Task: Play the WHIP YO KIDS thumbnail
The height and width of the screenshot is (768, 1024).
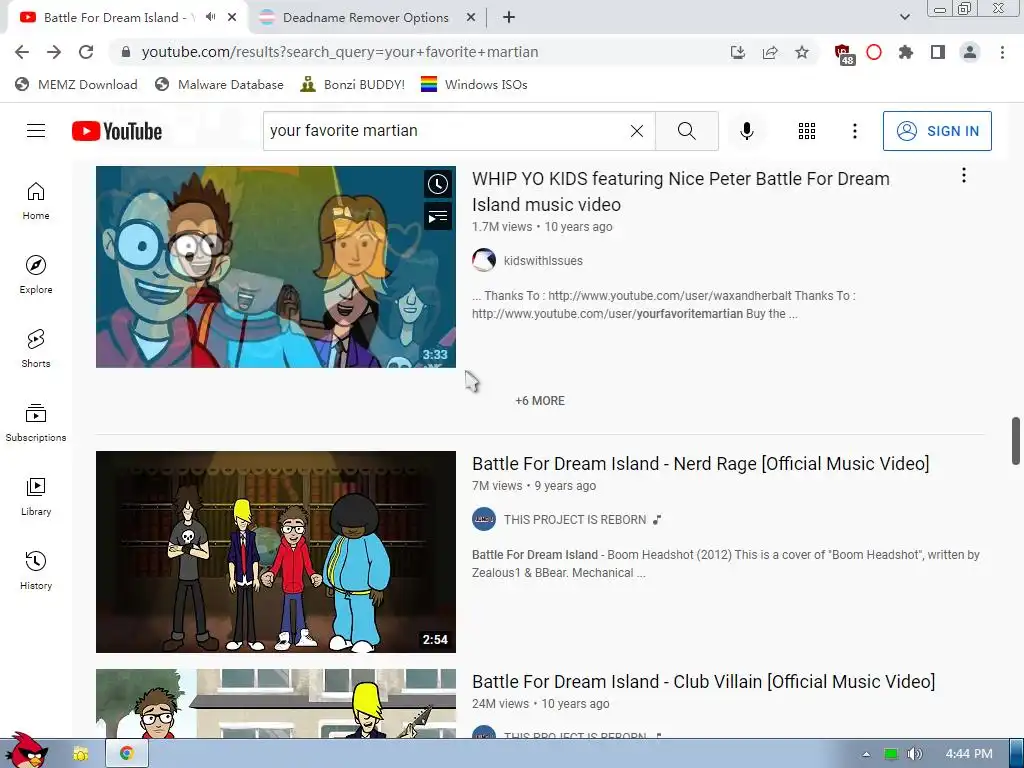Action: (x=276, y=266)
